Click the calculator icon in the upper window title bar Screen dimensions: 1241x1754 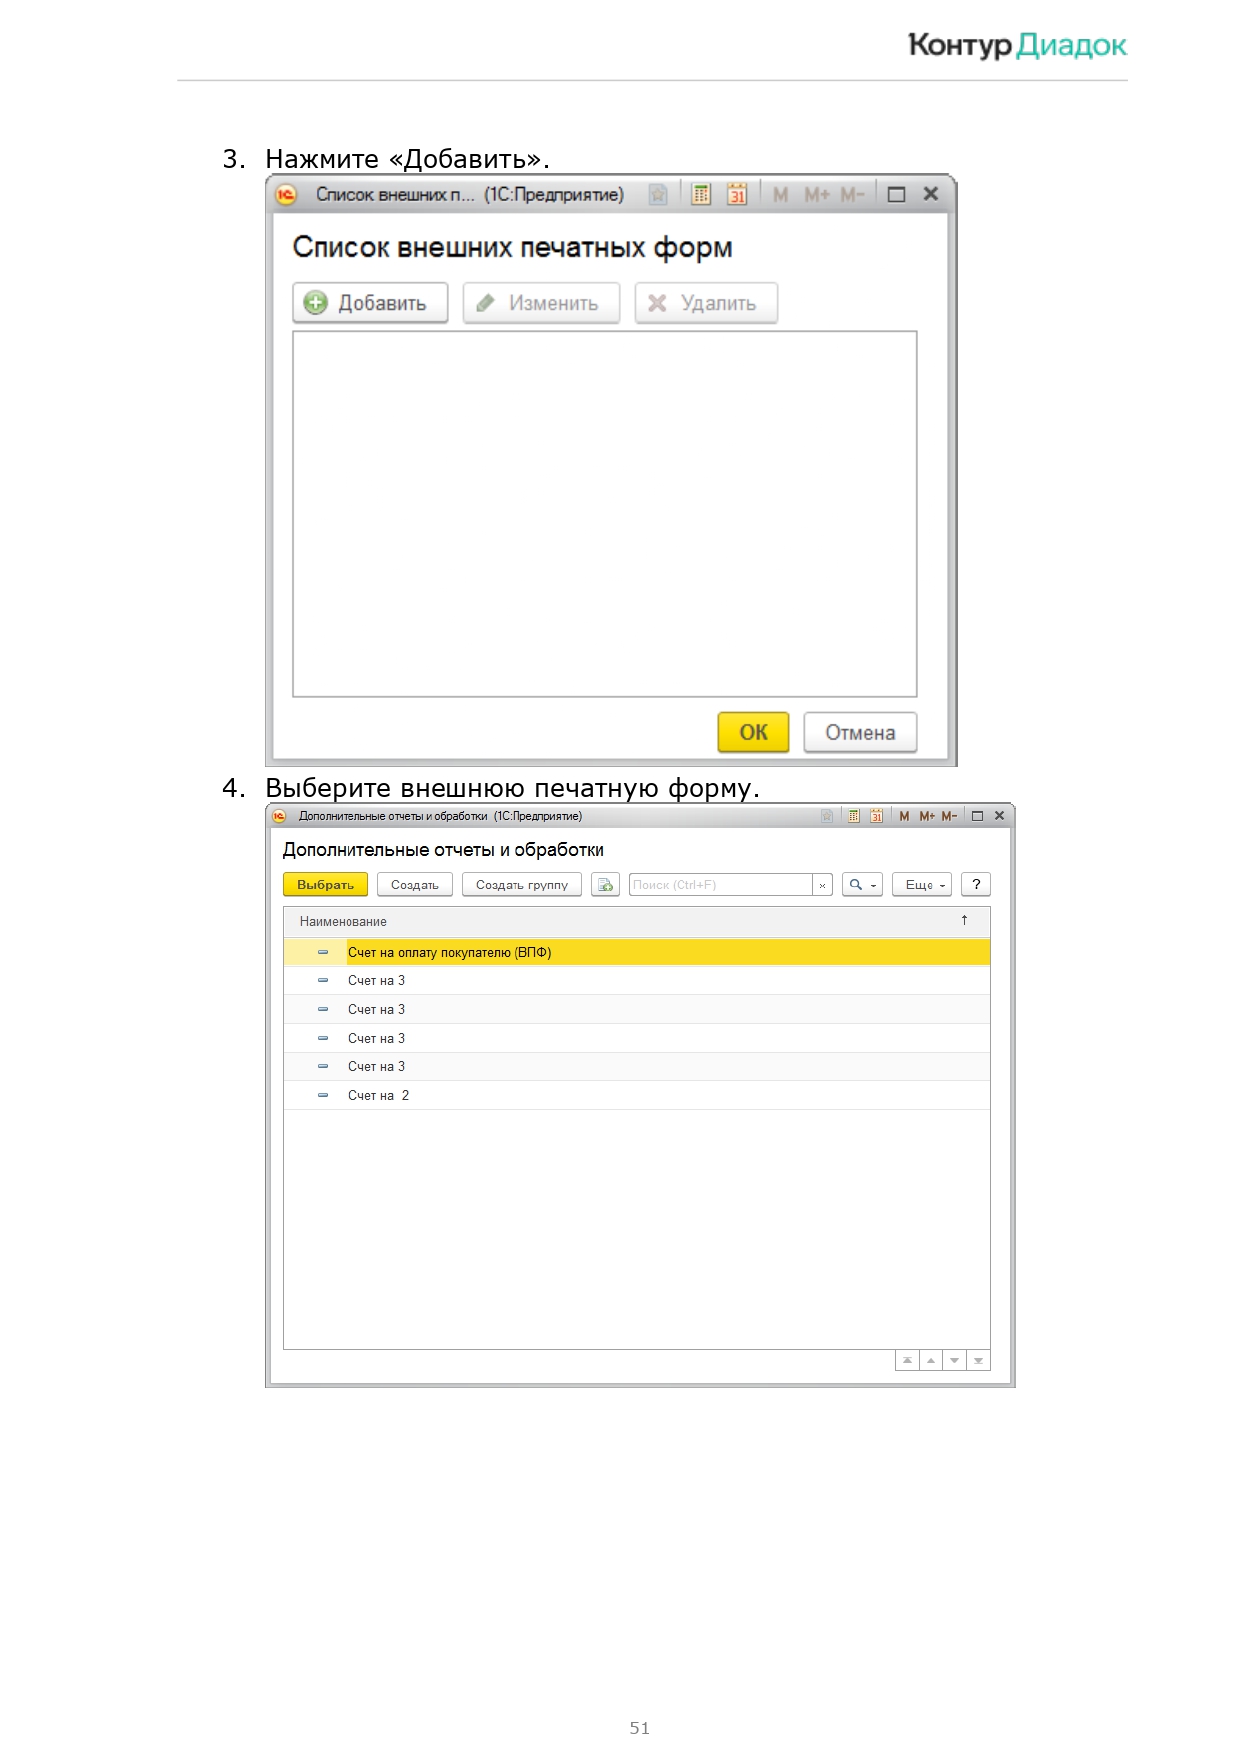(x=701, y=195)
